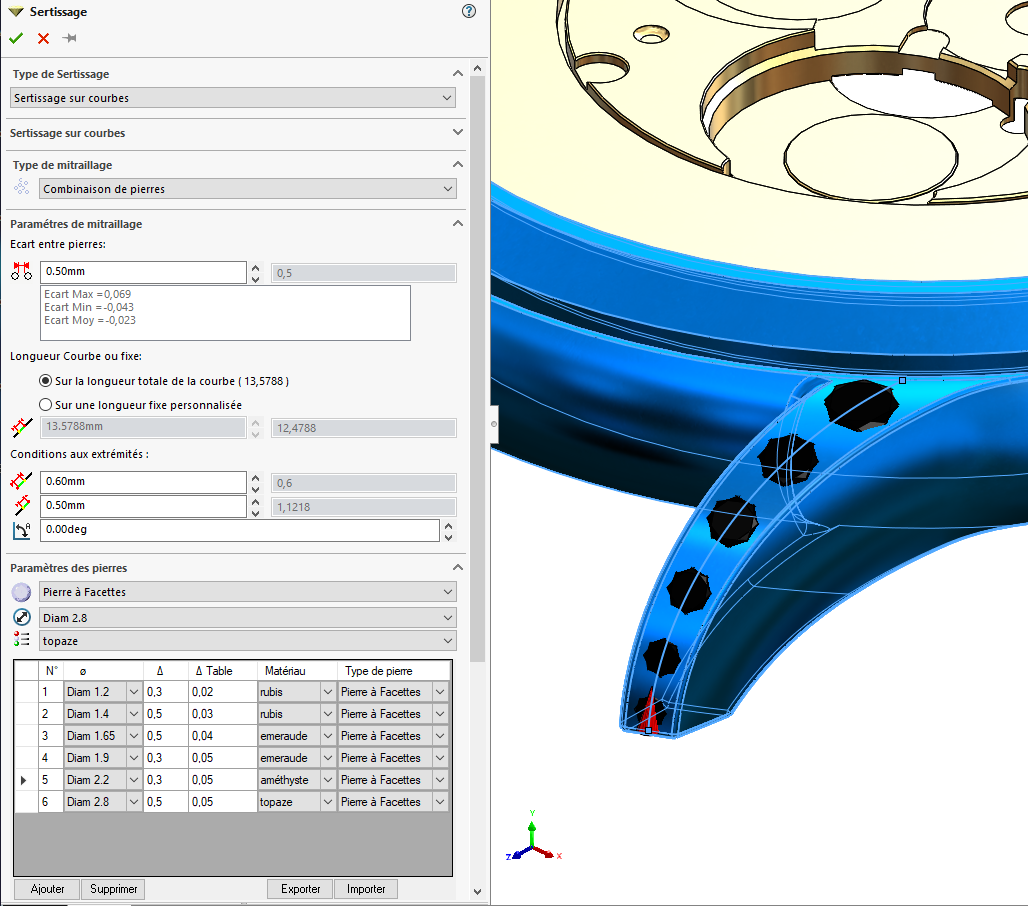This screenshot has height=906, width=1028.
Task: Click the stone gap icon beside 0.50mm
Action: click(21, 272)
